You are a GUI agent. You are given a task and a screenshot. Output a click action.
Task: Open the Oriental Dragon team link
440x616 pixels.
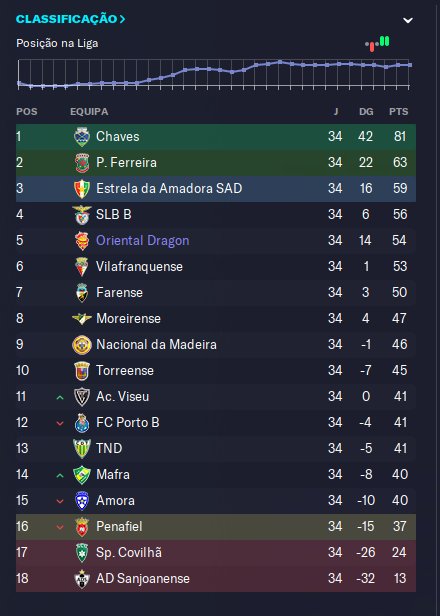[x=143, y=240]
